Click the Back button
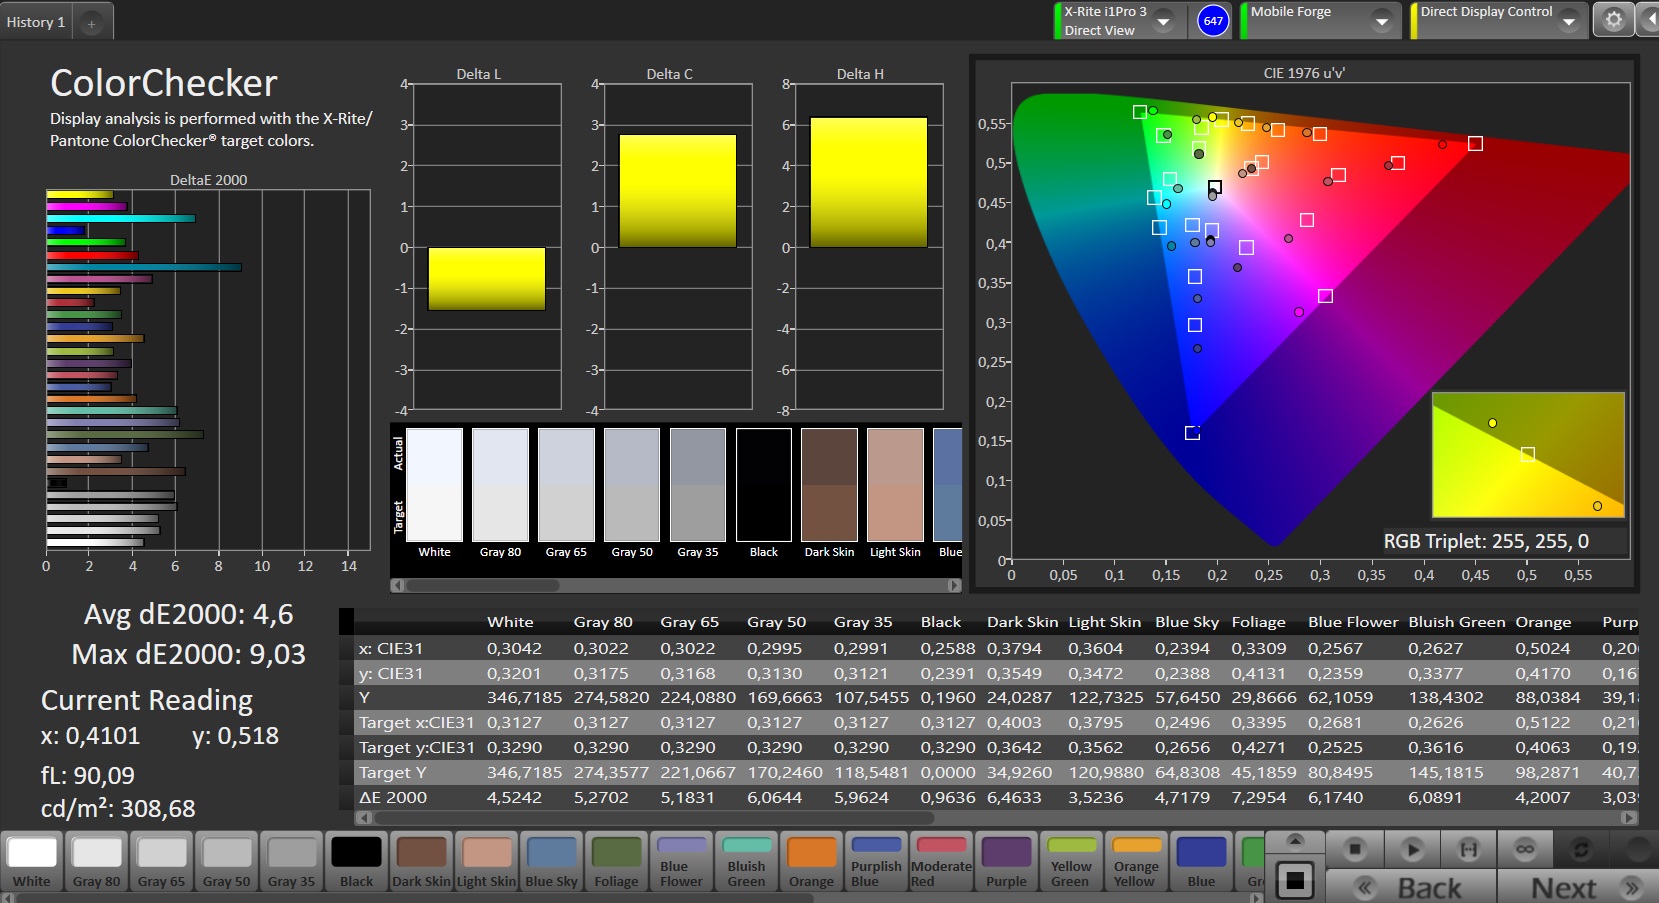Viewport: 1659px width, 903px height. click(x=1411, y=887)
